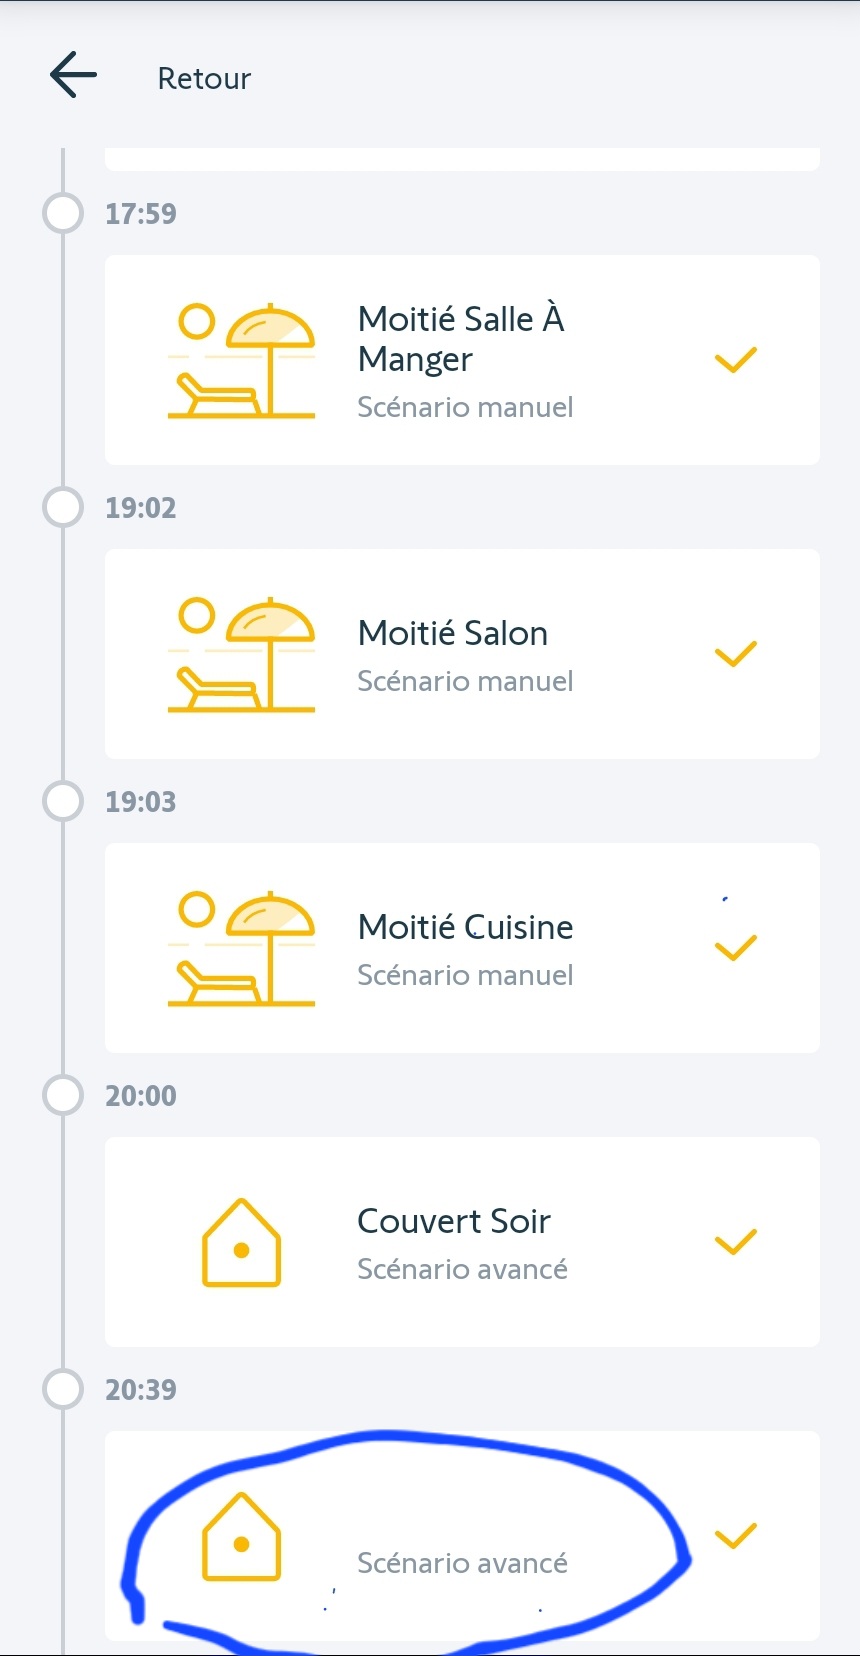Viewport: 860px width, 1656px height.
Task: Open the Moitié Salon scenario title
Action: (x=453, y=633)
